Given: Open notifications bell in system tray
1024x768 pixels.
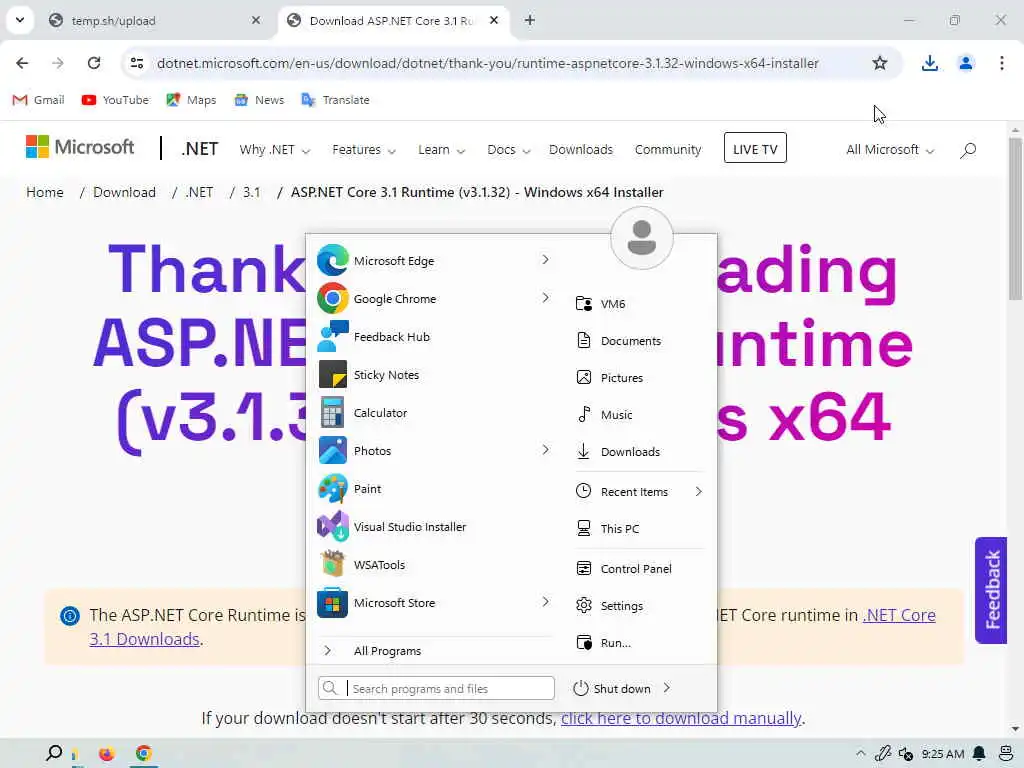Looking at the screenshot, I should click(978, 754).
